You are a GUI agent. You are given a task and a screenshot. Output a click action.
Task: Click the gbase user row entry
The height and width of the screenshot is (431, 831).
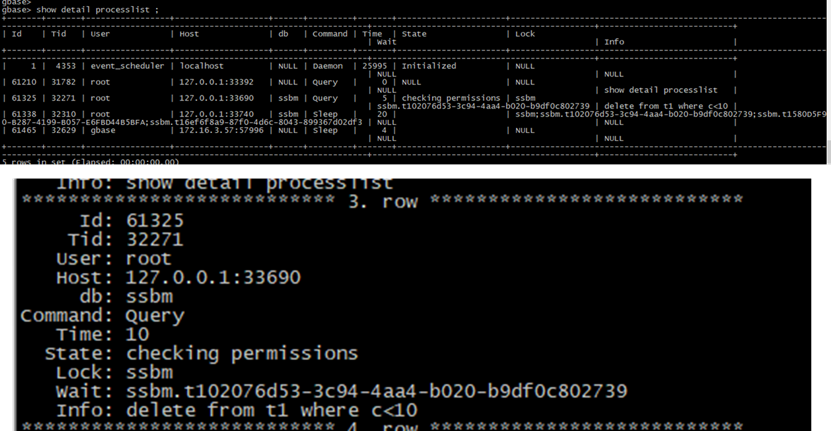click(x=103, y=130)
